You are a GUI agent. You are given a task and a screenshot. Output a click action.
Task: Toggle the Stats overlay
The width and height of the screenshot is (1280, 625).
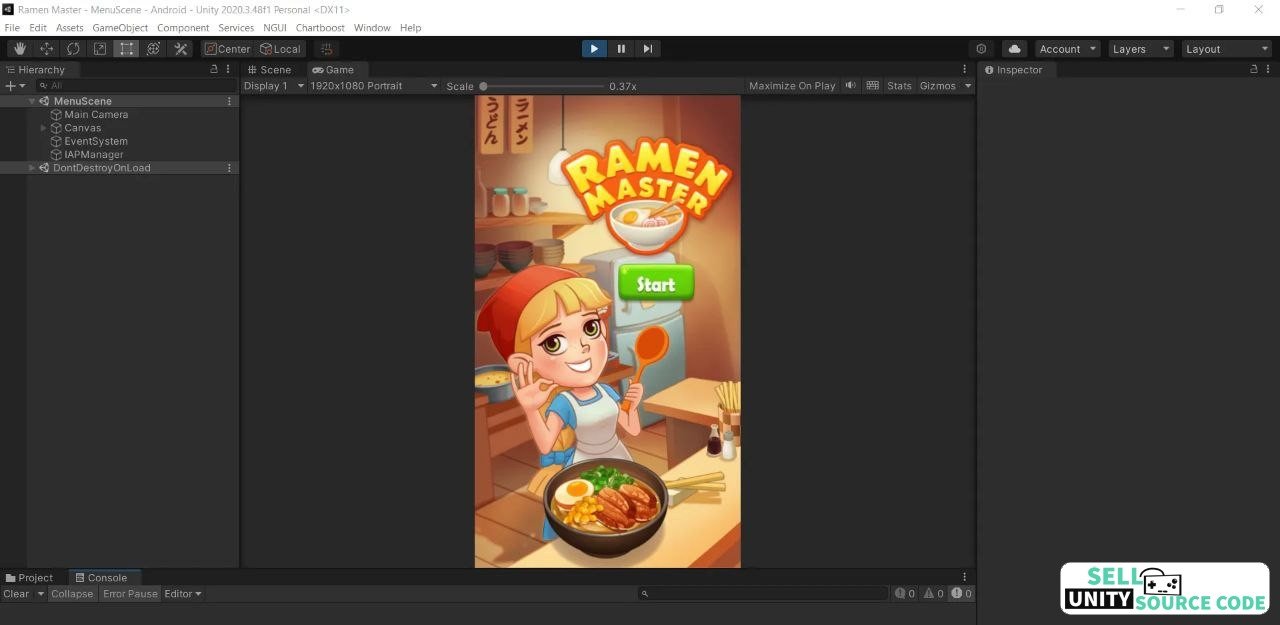899,86
